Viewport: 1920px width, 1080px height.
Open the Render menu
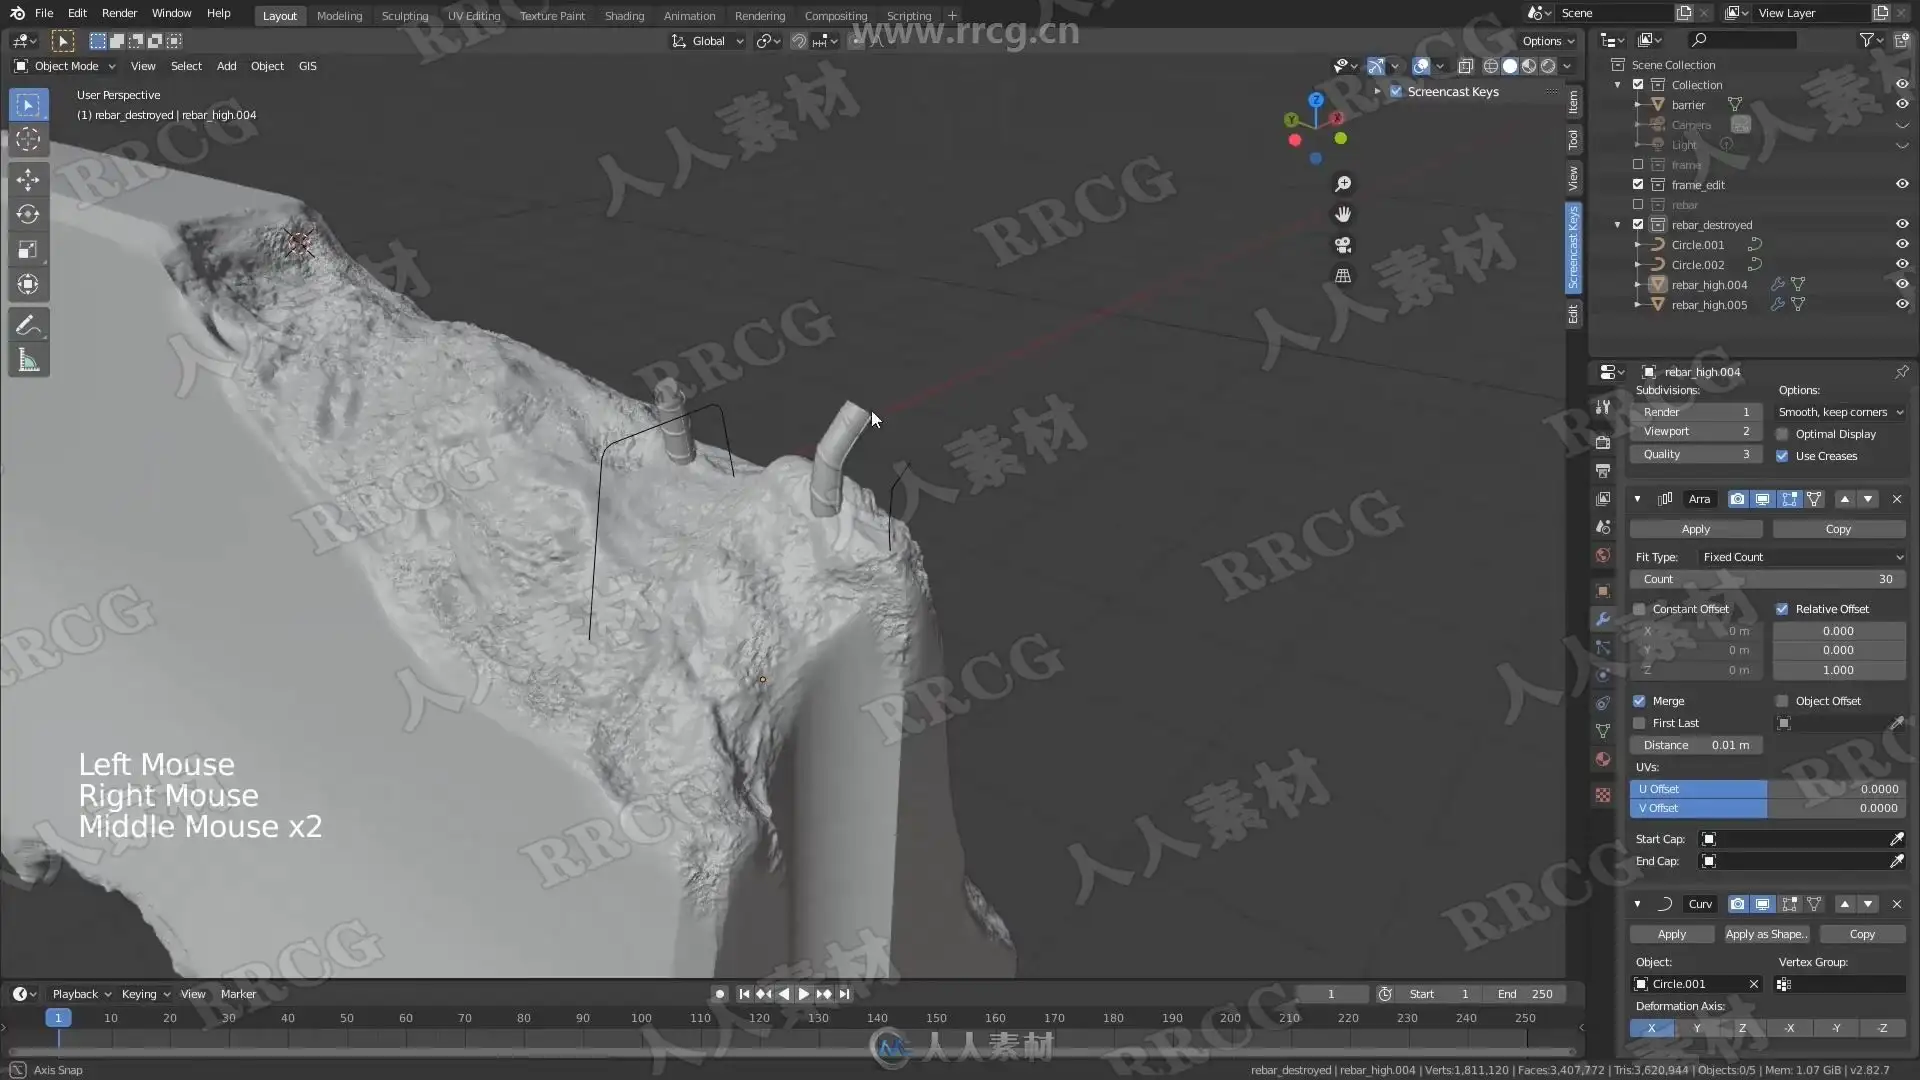(119, 13)
